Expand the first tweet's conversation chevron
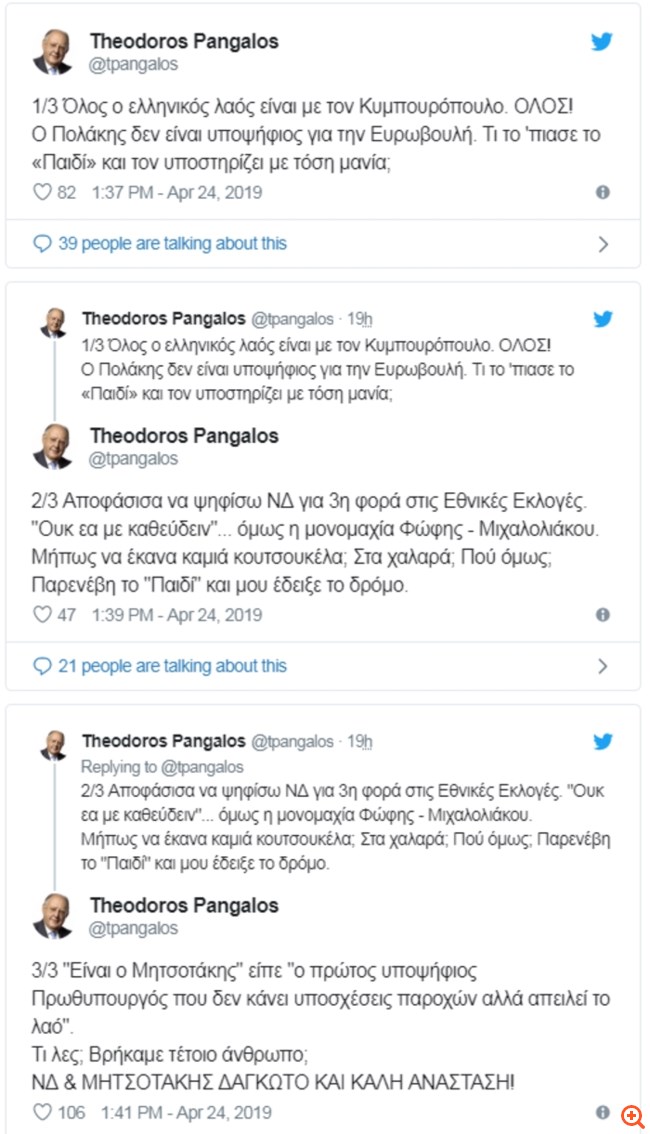This screenshot has width=650, height=1134. tap(603, 243)
